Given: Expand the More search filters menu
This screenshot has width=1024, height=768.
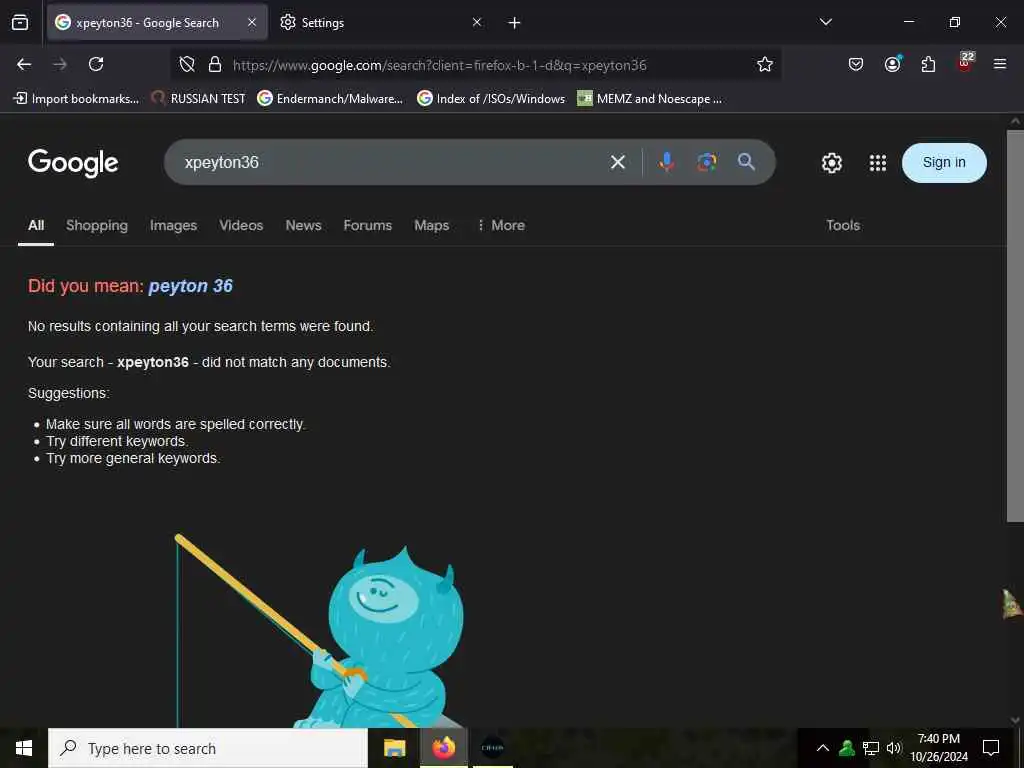Looking at the screenshot, I should (x=500, y=225).
